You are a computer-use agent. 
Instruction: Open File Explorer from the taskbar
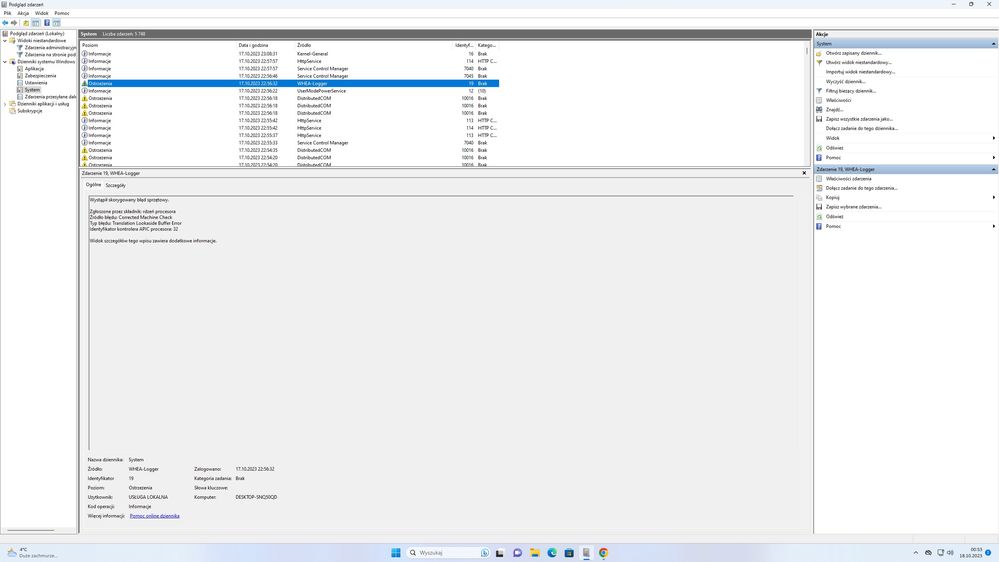coord(535,552)
